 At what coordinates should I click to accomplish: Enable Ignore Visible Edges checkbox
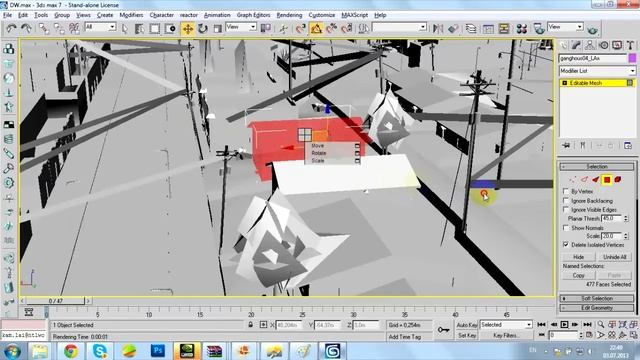(x=566, y=209)
